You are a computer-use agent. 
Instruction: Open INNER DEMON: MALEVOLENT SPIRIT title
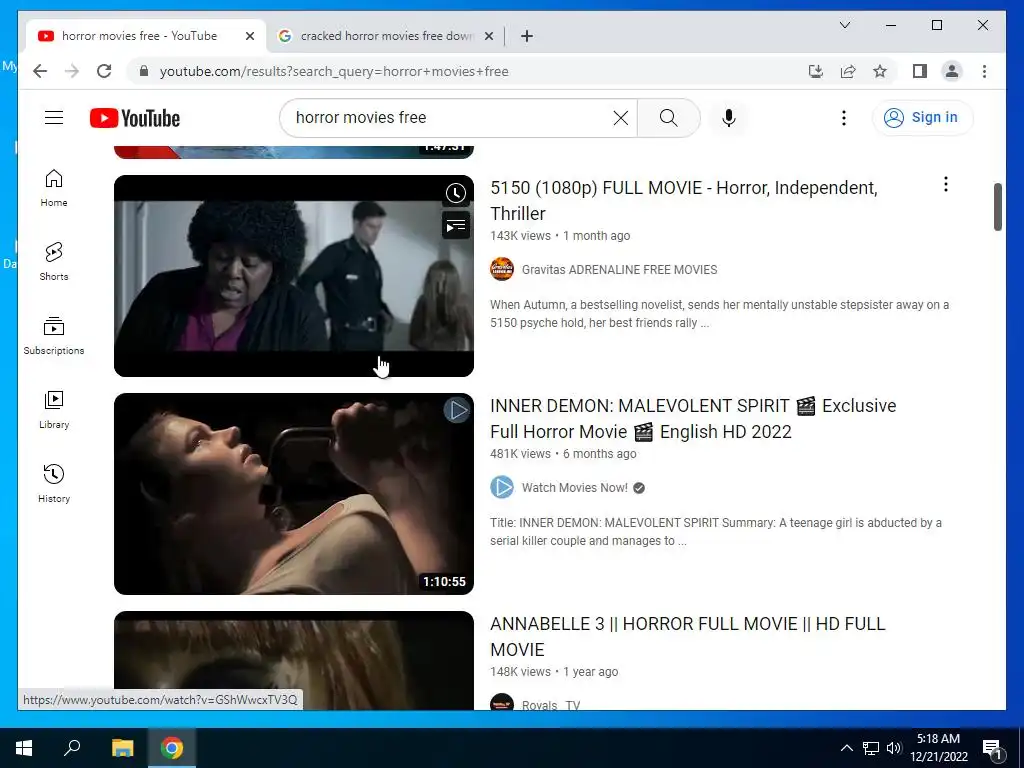click(693, 419)
